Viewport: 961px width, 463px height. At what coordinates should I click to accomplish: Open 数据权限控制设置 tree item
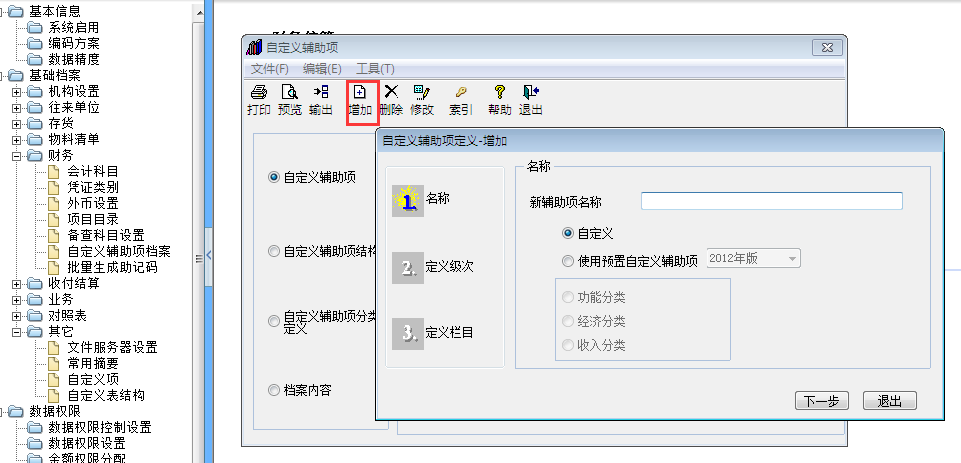click(x=100, y=427)
